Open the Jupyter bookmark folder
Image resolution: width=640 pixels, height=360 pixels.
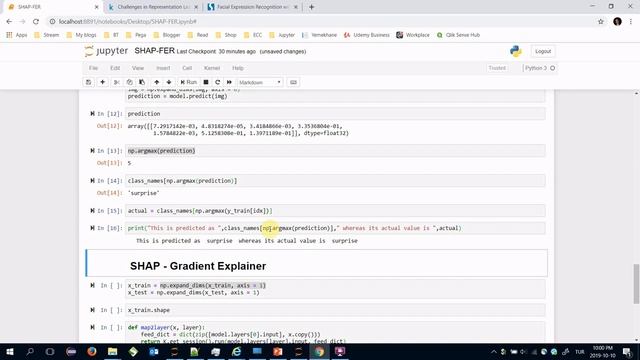click(282, 35)
